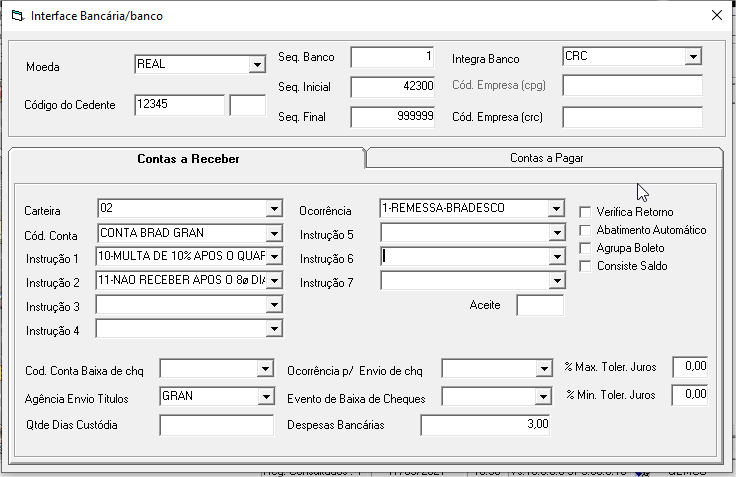Open the Ocorrência dropdown with REMESSA-BRADESCO

click(x=556, y=208)
